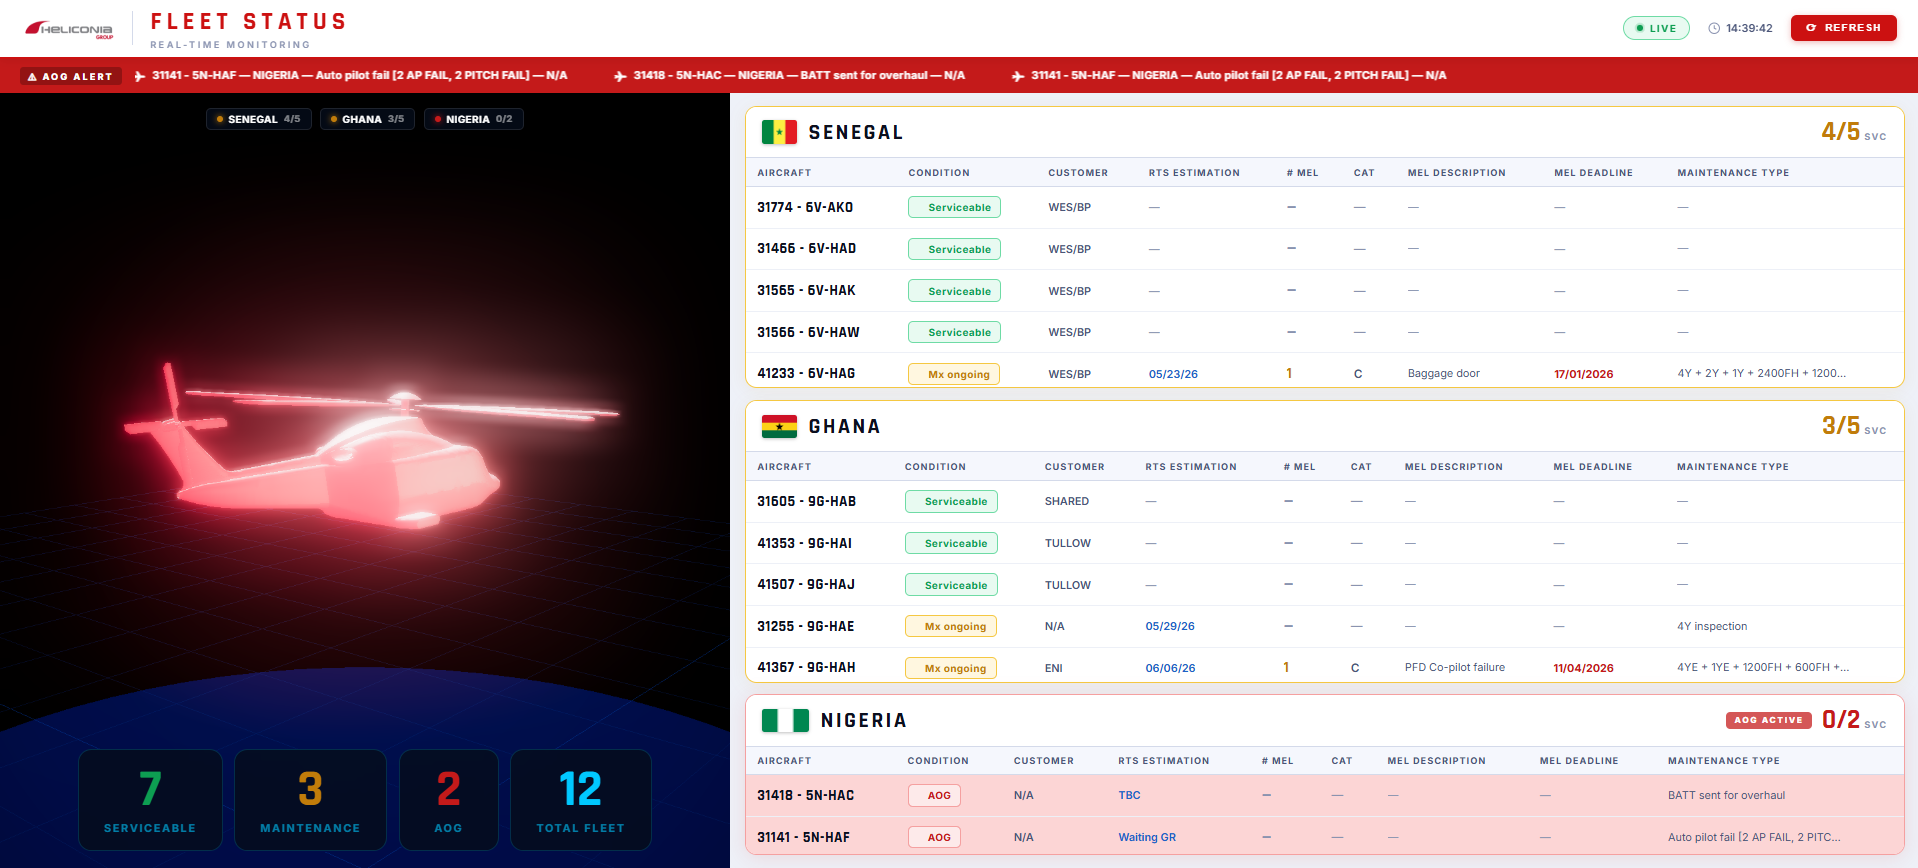This screenshot has width=1918, height=868.
Task: Click the 4/5 SVC count for Senegal
Action: (1853, 132)
